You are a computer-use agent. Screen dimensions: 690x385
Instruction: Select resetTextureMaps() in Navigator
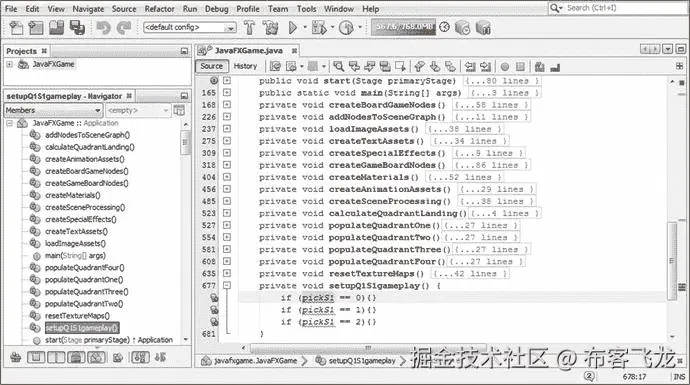click(77, 315)
